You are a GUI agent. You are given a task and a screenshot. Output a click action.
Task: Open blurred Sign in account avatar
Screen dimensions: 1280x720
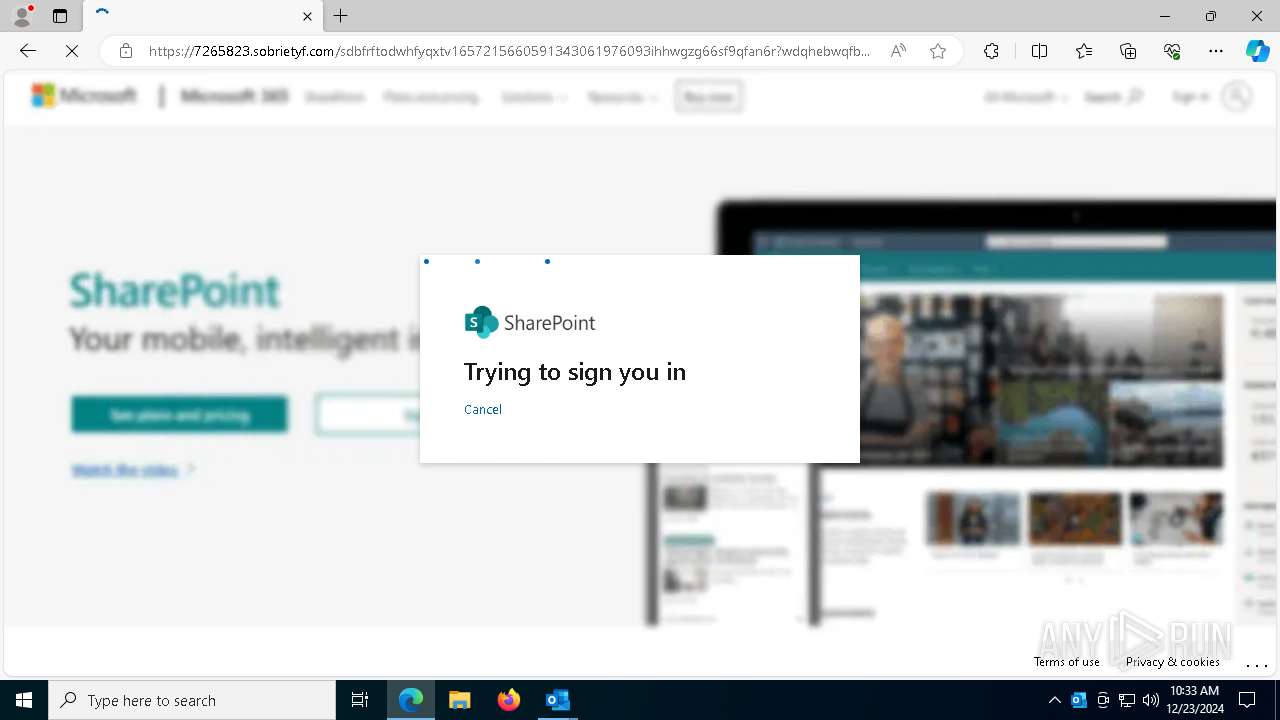pyautogui.click(x=1237, y=97)
